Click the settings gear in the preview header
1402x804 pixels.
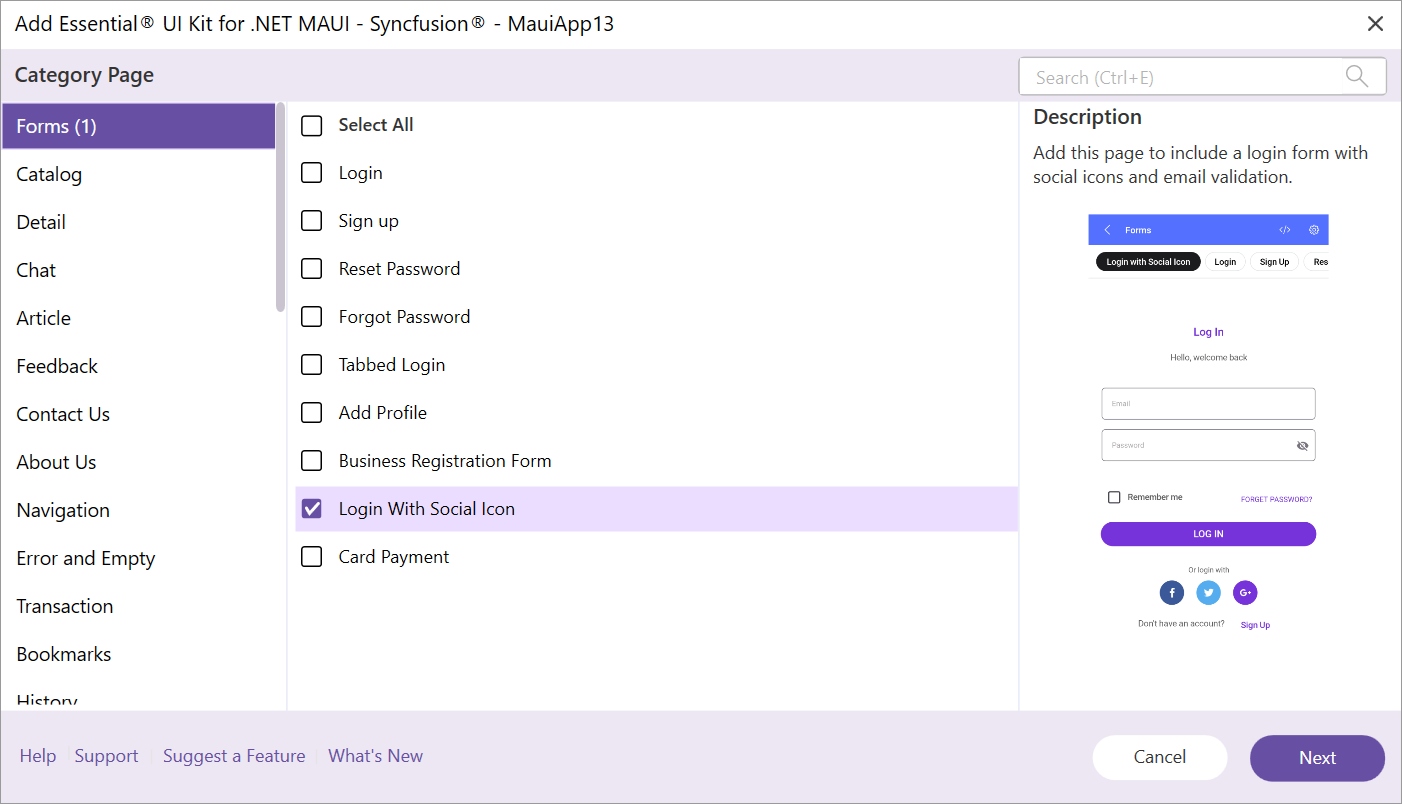[1314, 230]
